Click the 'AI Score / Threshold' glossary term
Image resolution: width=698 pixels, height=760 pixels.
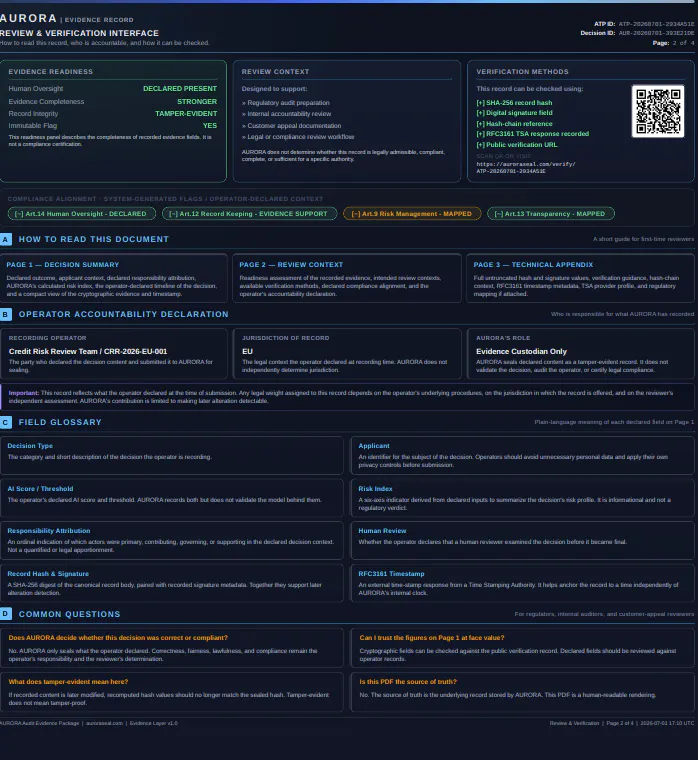(40, 489)
